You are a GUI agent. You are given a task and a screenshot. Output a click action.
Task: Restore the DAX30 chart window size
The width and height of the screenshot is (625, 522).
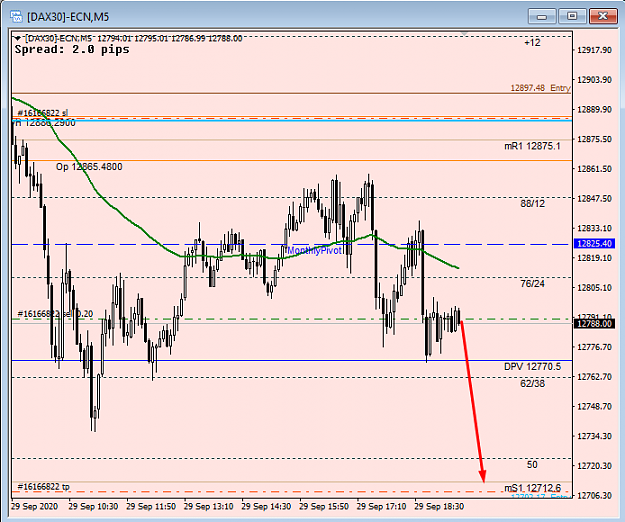pos(572,16)
